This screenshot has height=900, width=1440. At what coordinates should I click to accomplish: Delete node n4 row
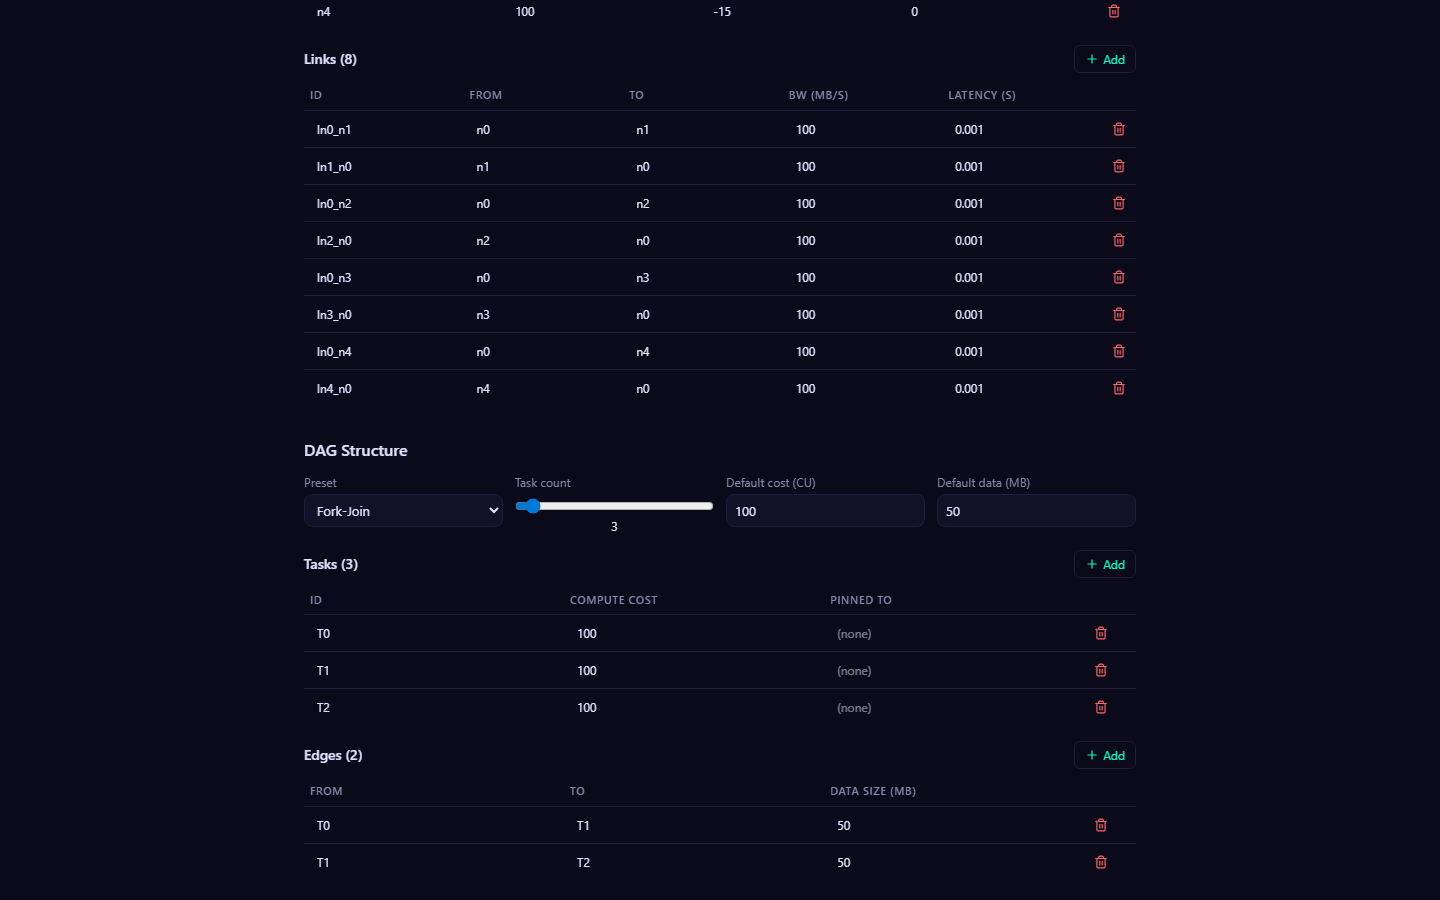tap(1113, 12)
